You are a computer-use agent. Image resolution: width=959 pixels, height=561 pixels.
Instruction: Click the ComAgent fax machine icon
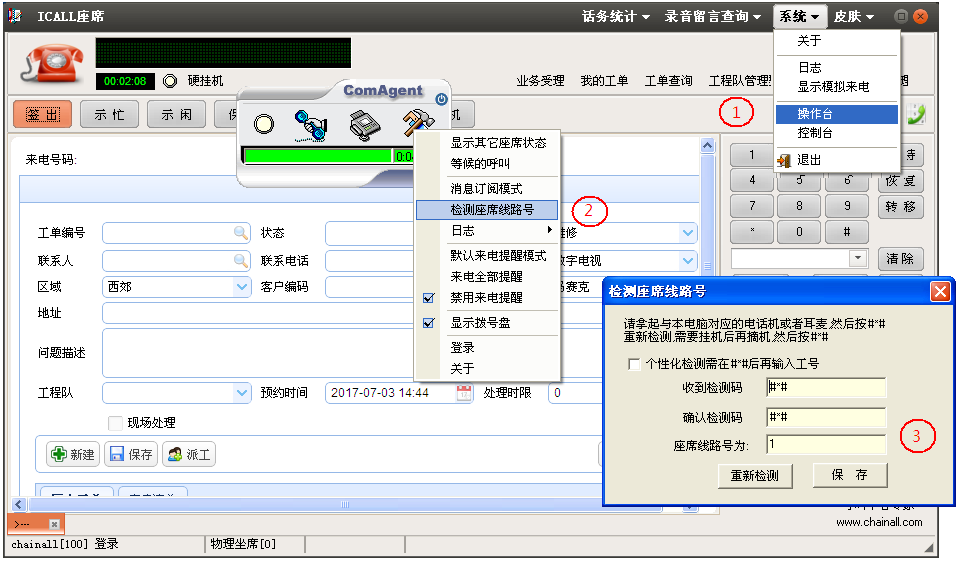pos(365,125)
